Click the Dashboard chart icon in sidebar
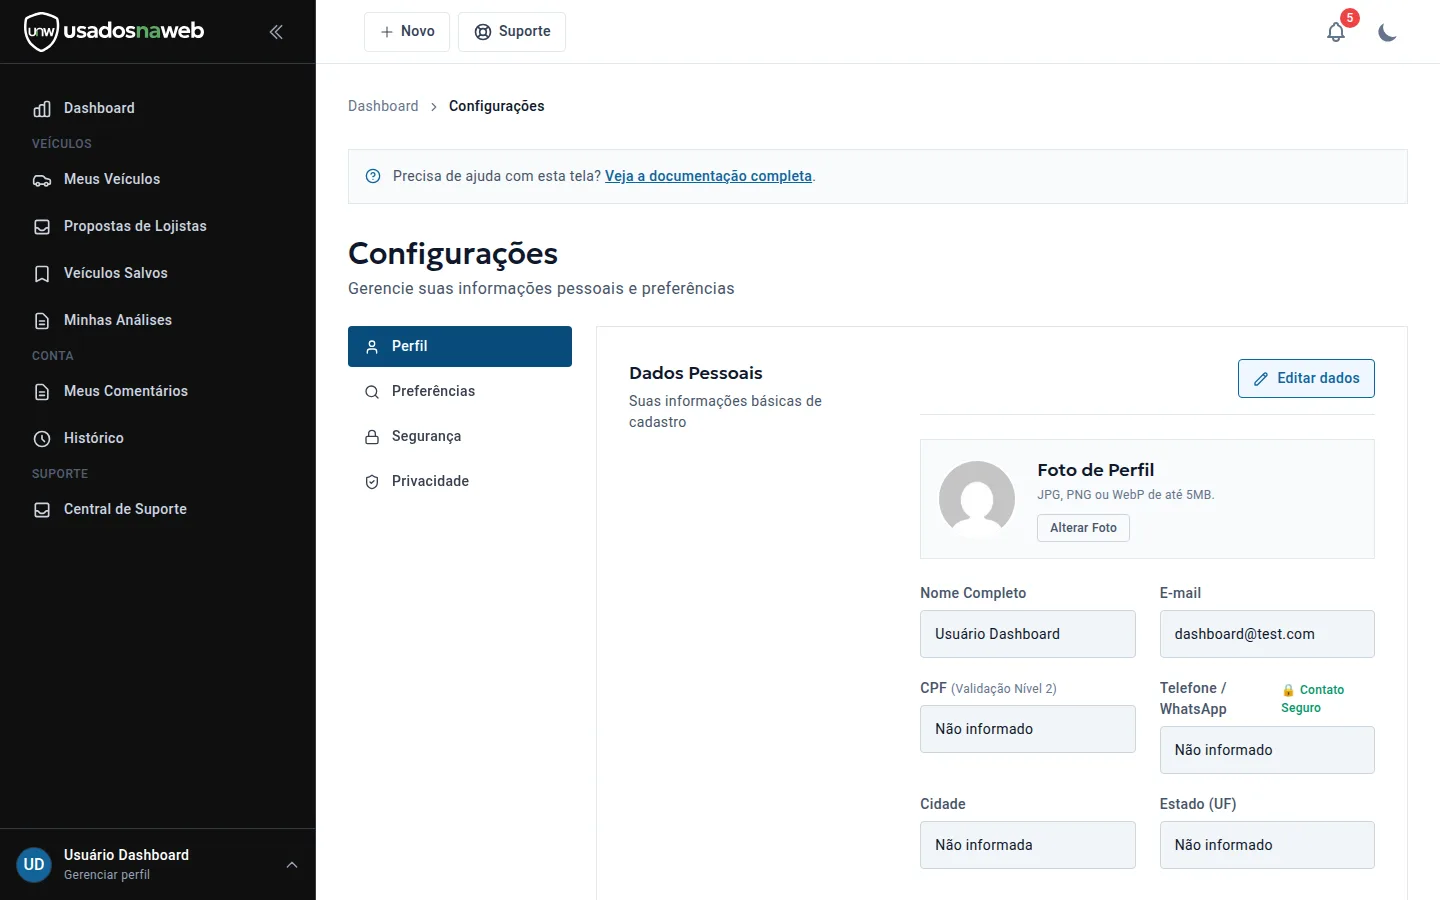This screenshot has width=1440, height=900. [x=42, y=109]
